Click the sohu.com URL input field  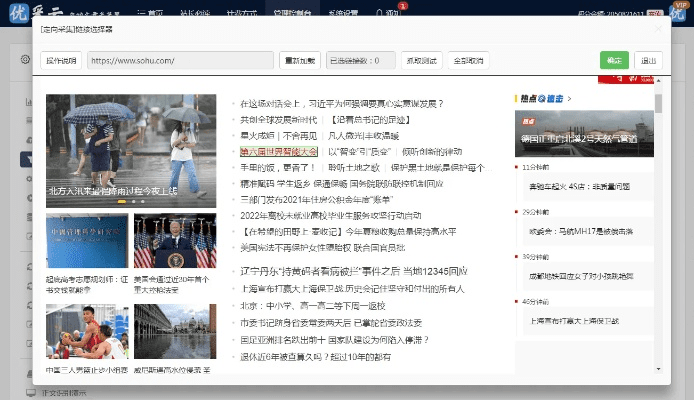[180, 60]
